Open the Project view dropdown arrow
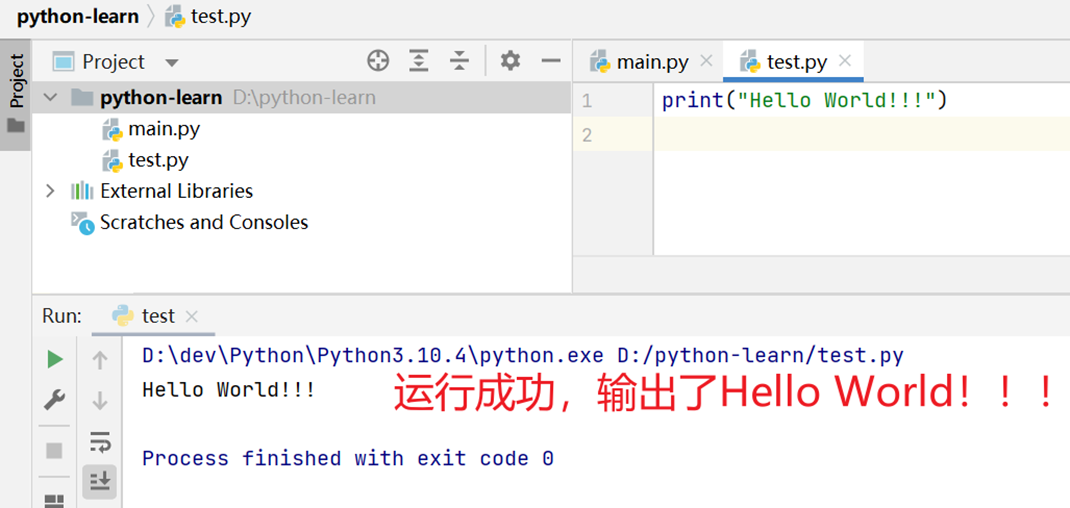1070x508 pixels. (172, 63)
